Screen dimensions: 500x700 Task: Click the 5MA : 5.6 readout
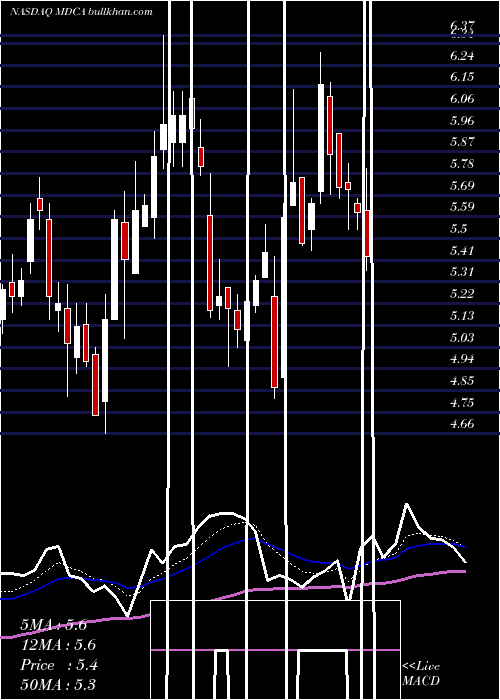pos(54,625)
